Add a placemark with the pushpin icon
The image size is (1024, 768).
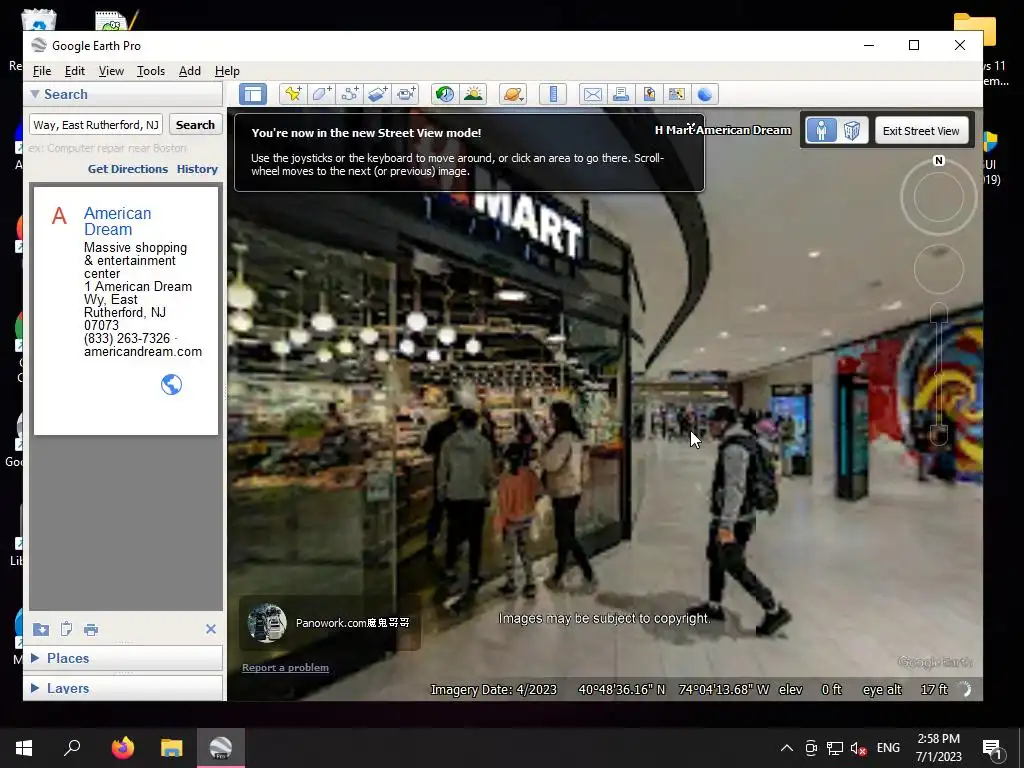click(293, 94)
